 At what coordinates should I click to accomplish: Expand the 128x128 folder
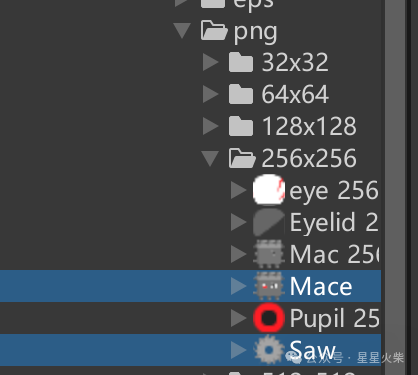pos(210,126)
